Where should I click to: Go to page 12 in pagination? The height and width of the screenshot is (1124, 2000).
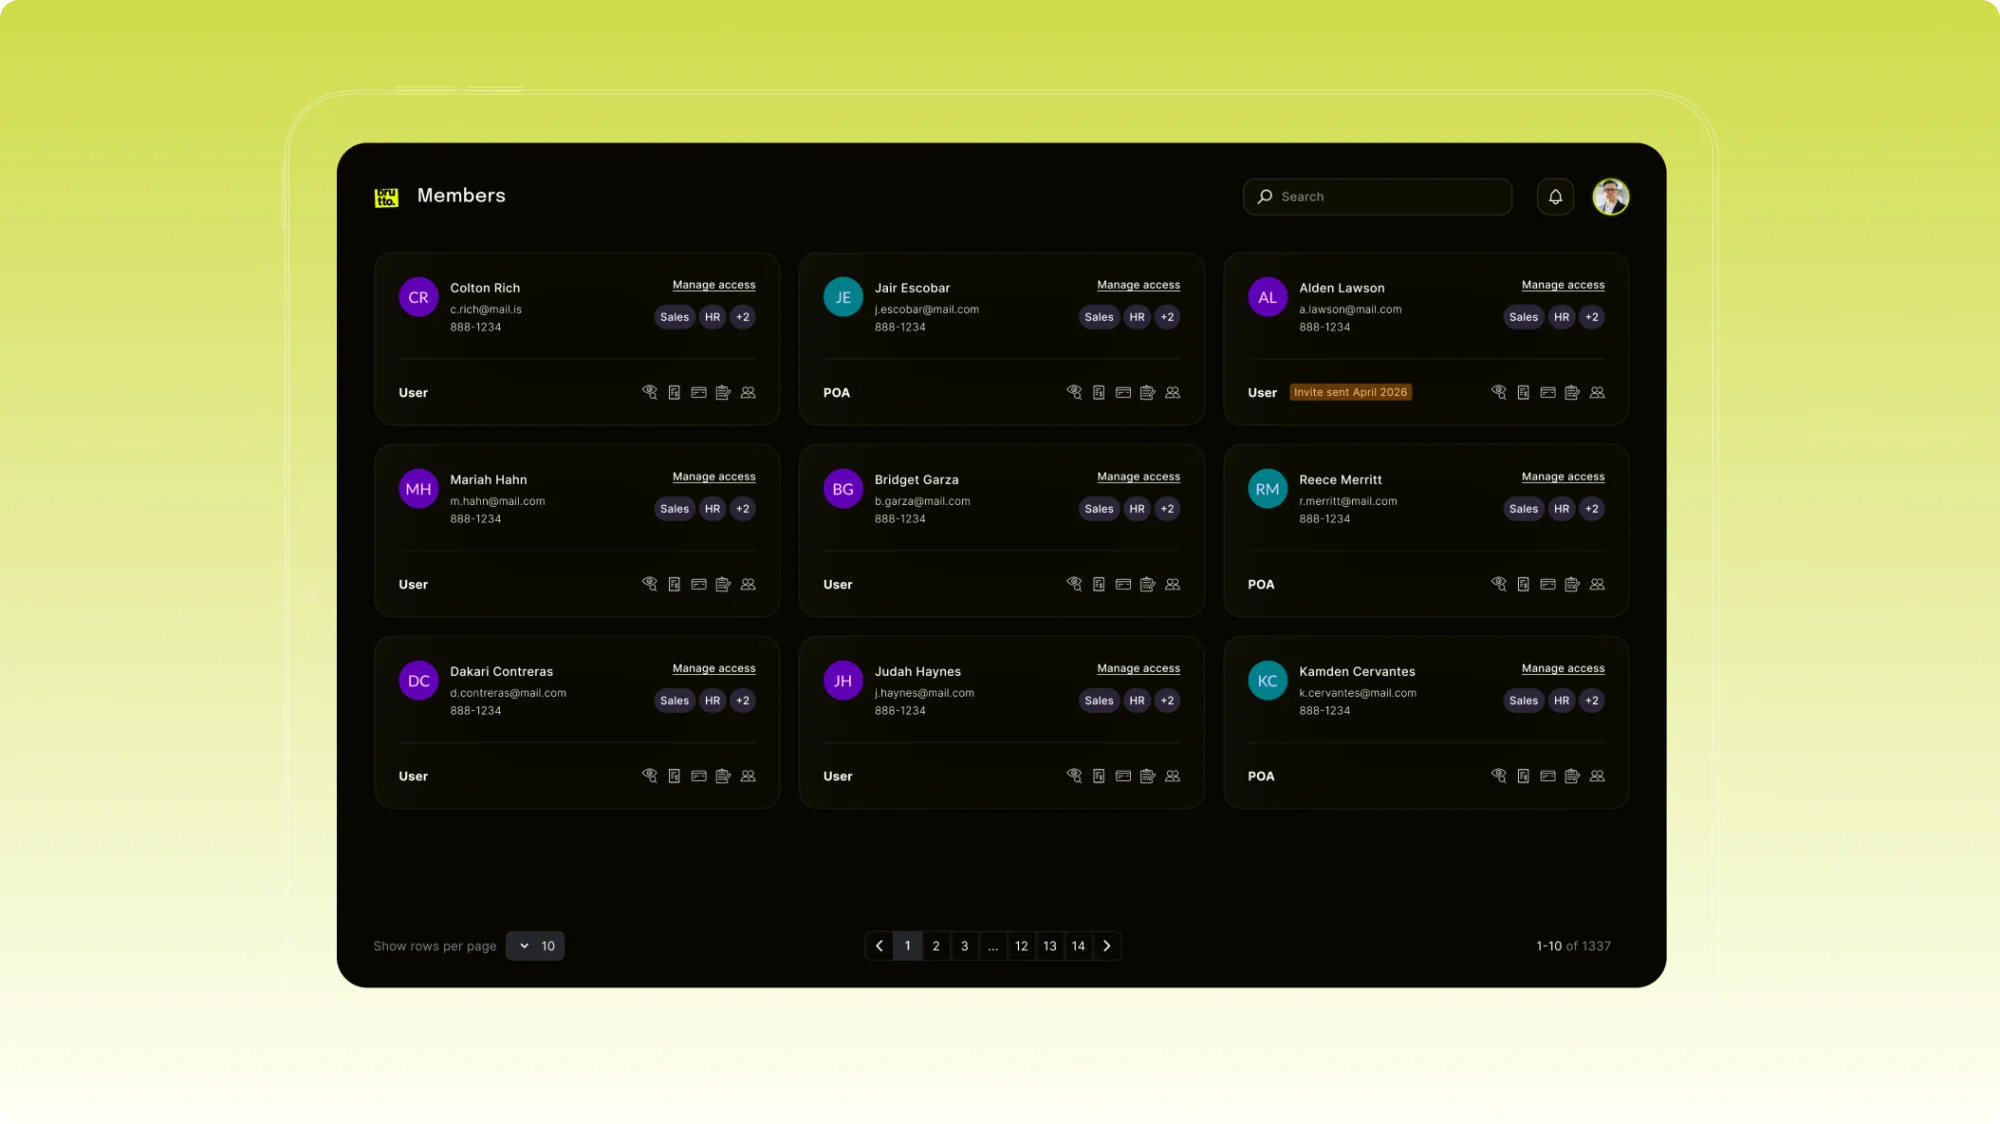coord(1021,946)
